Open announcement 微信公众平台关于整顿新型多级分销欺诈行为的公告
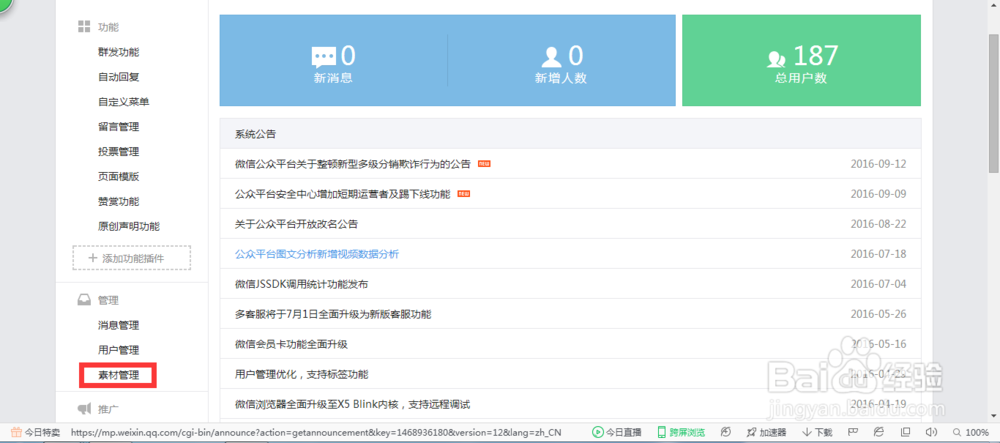The height and width of the screenshot is (443, 1000). click(x=353, y=164)
